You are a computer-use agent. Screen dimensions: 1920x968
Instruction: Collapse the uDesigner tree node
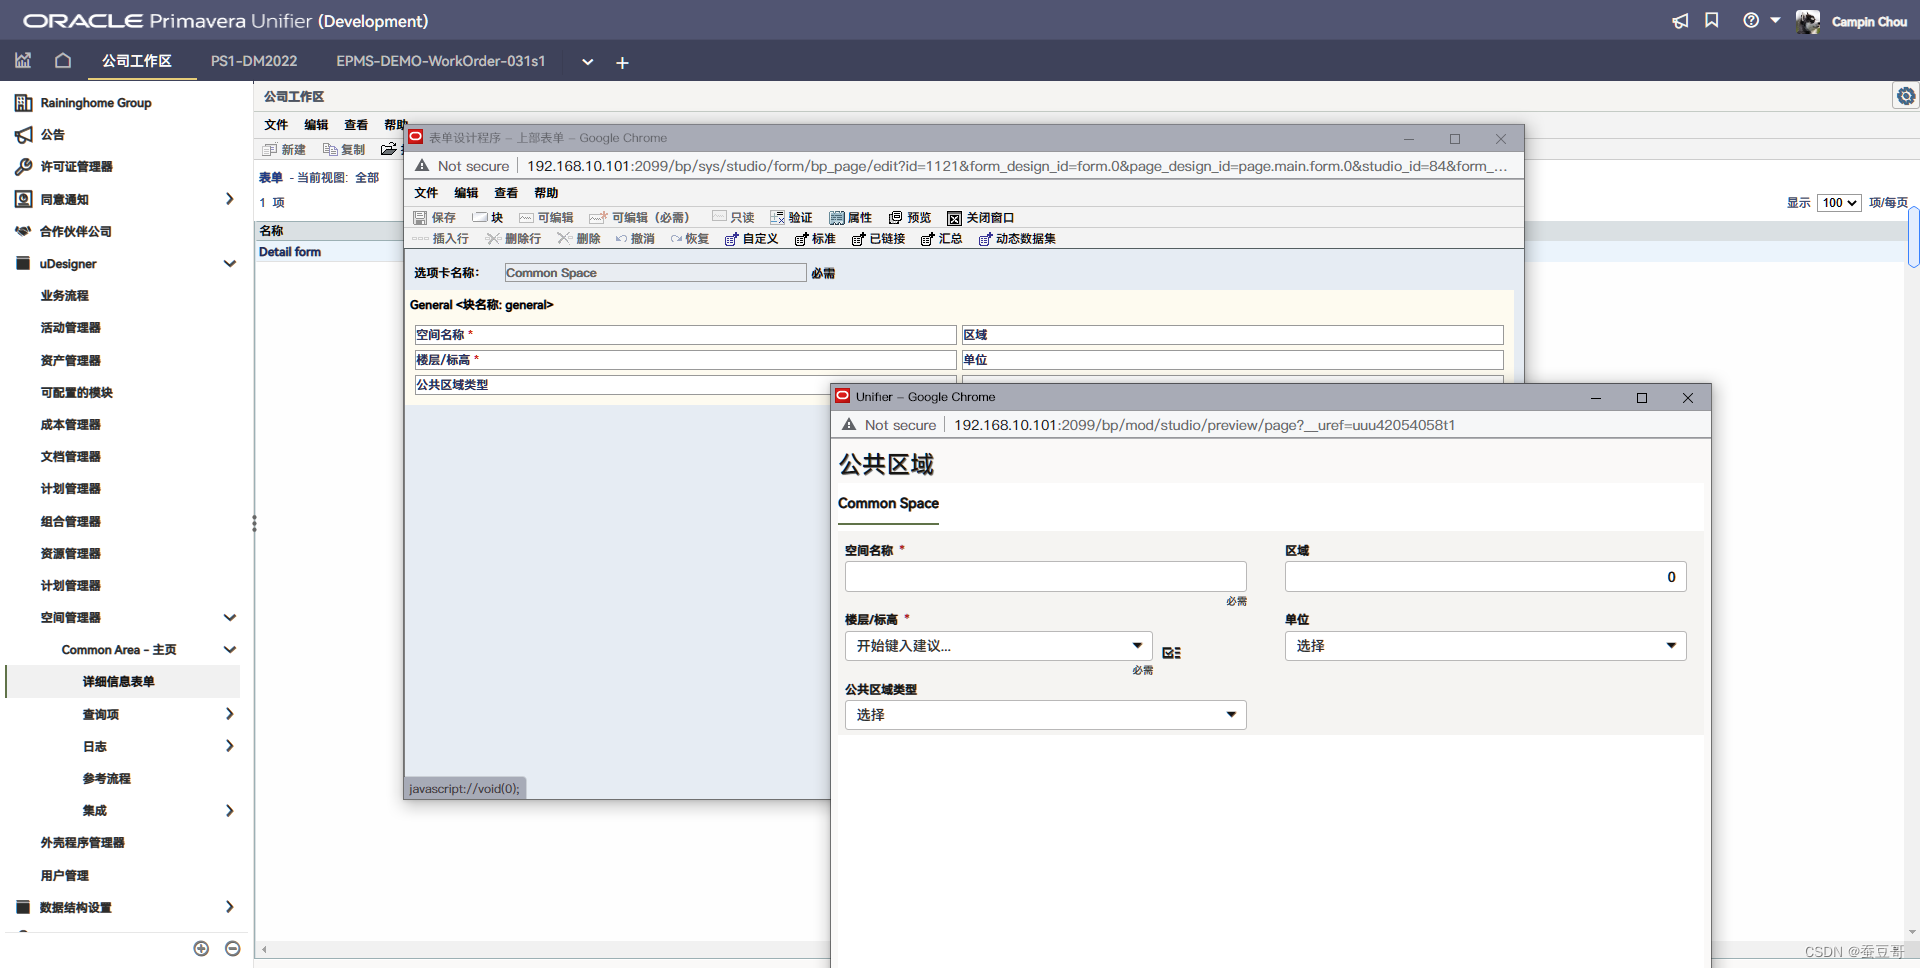(230, 264)
